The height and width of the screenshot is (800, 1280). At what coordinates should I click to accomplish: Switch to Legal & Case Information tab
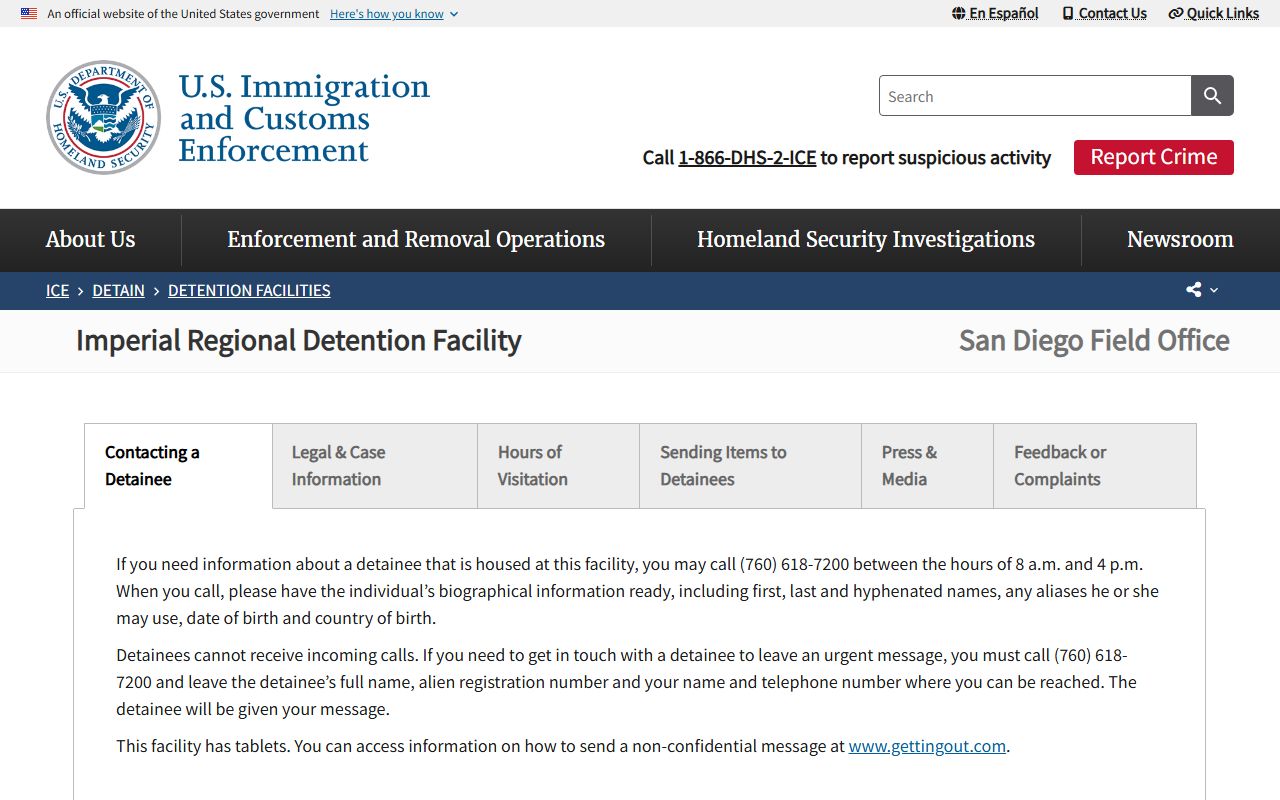tap(375, 466)
